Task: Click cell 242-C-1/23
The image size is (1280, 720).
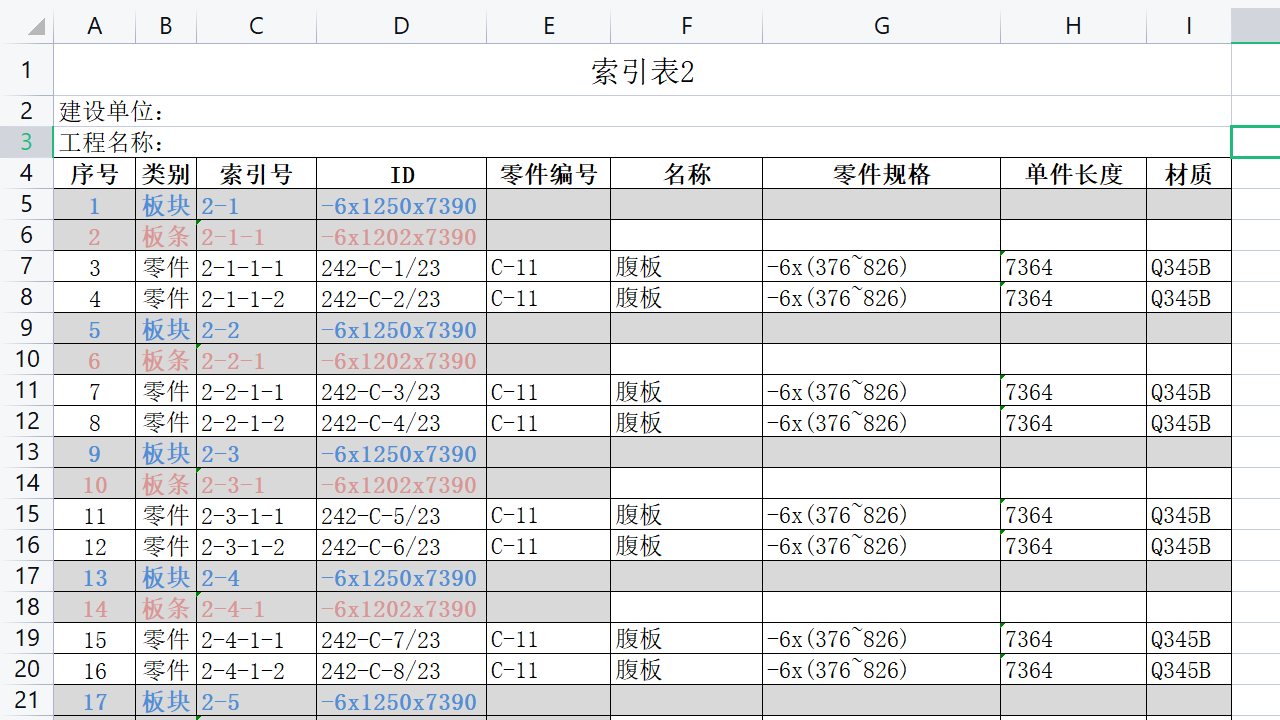Action: (402, 267)
